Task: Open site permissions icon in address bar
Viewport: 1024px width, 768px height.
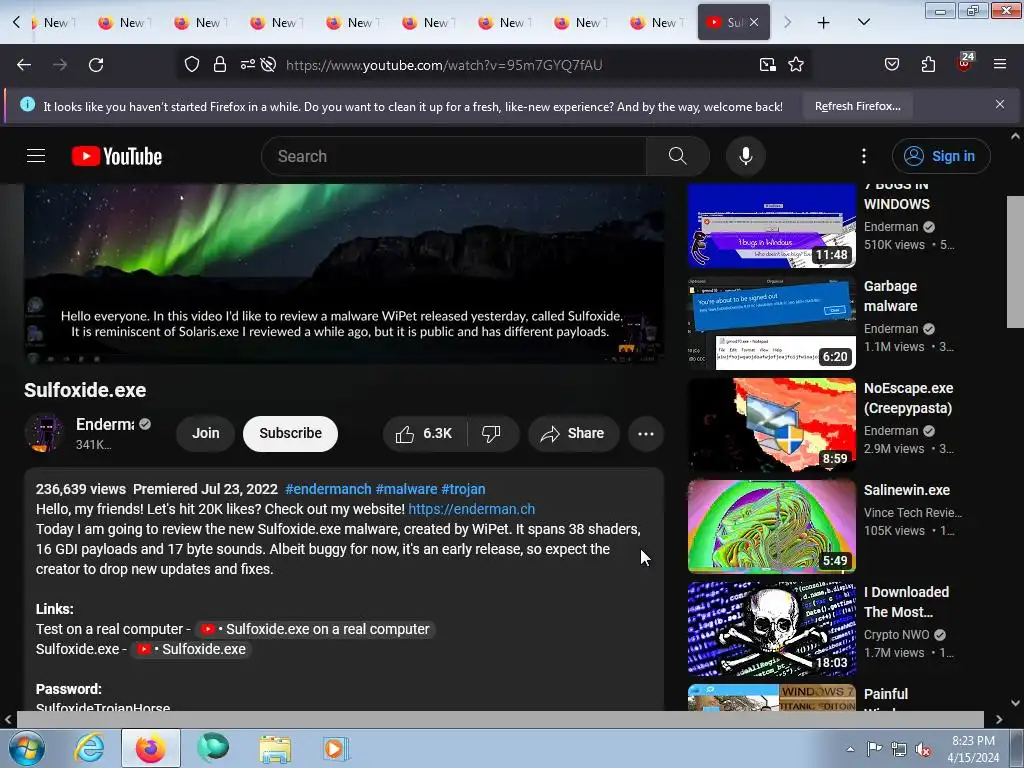Action: [248, 65]
